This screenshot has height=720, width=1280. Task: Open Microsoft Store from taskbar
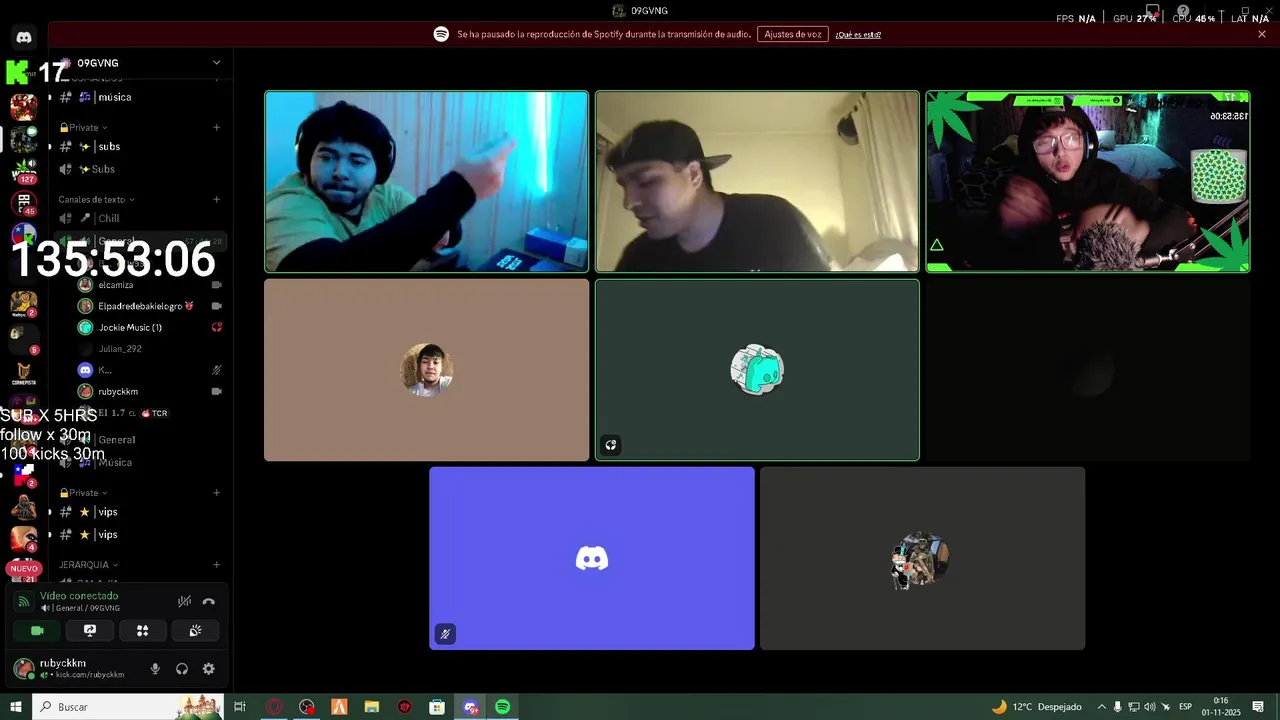click(x=437, y=707)
